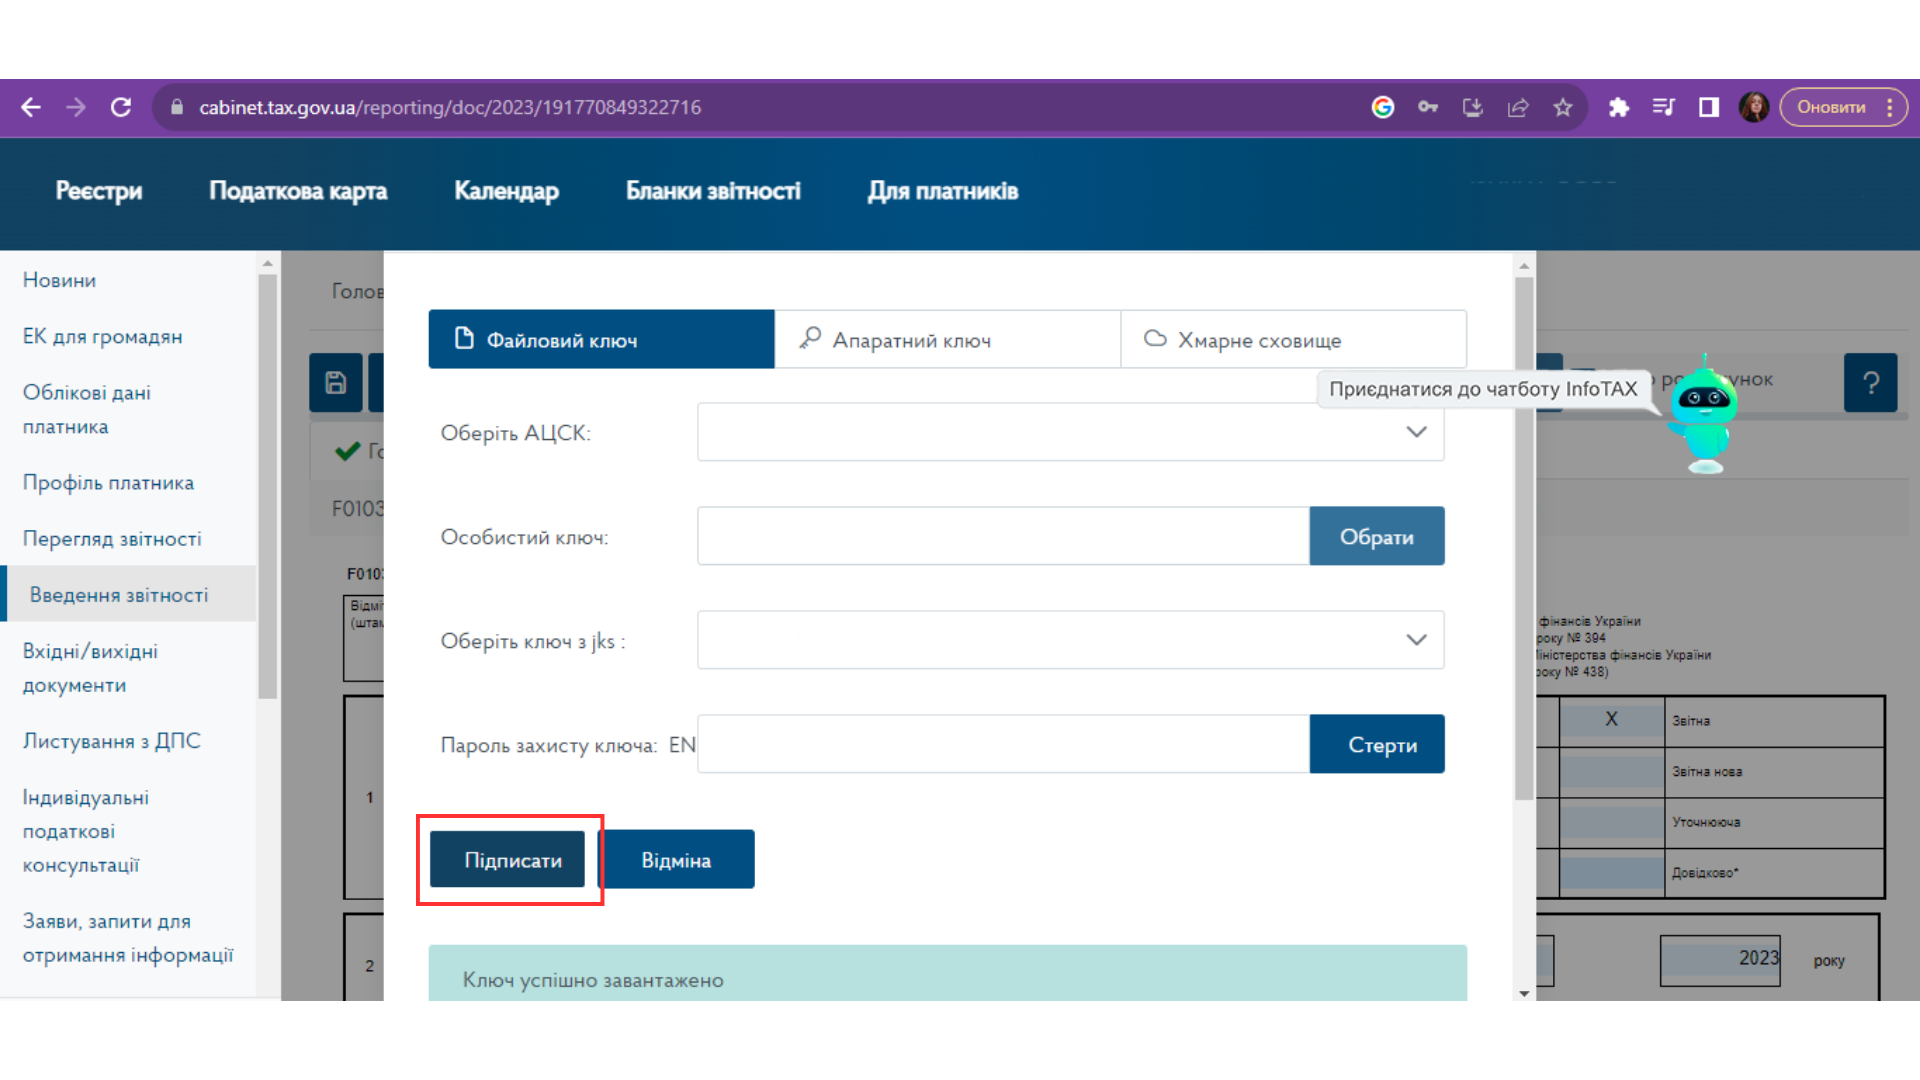Open the browser extensions puzzle icon
Image resolution: width=1920 pixels, height=1080 pixels.
[1618, 107]
